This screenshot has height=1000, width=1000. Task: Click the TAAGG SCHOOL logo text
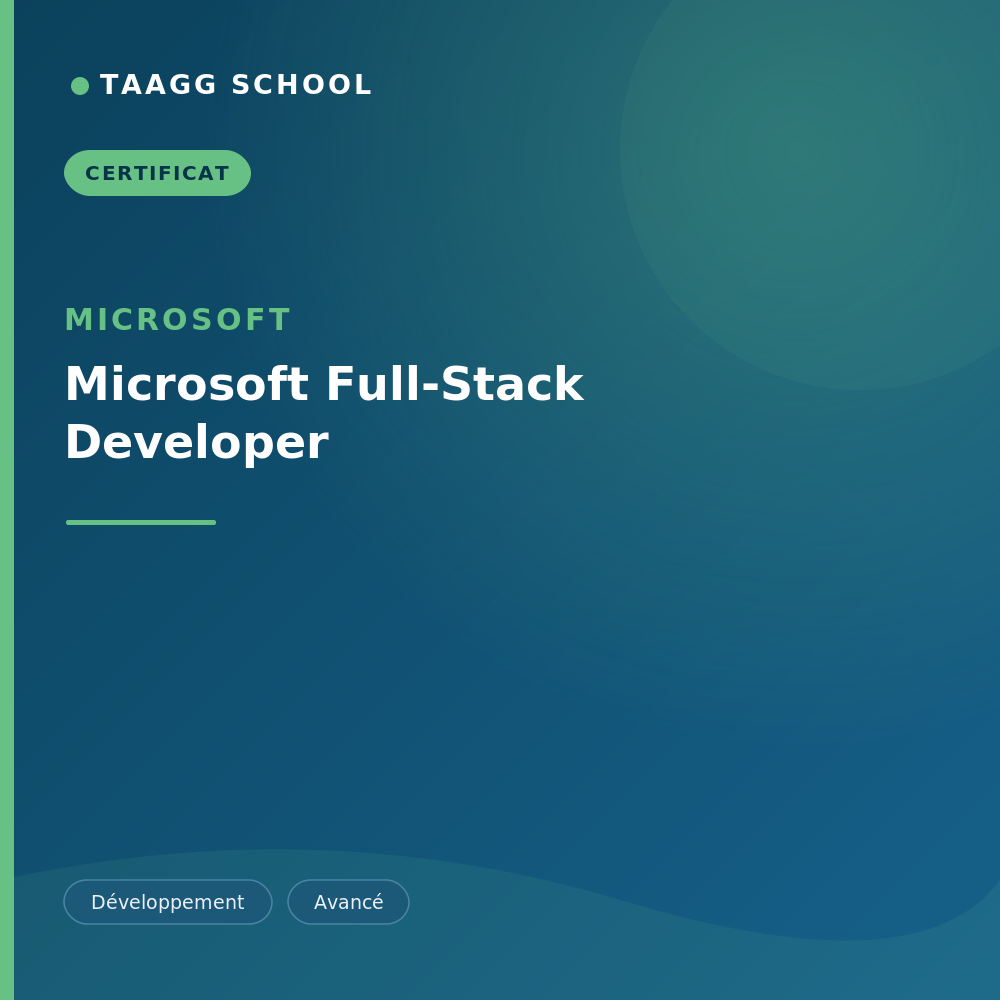click(x=236, y=85)
